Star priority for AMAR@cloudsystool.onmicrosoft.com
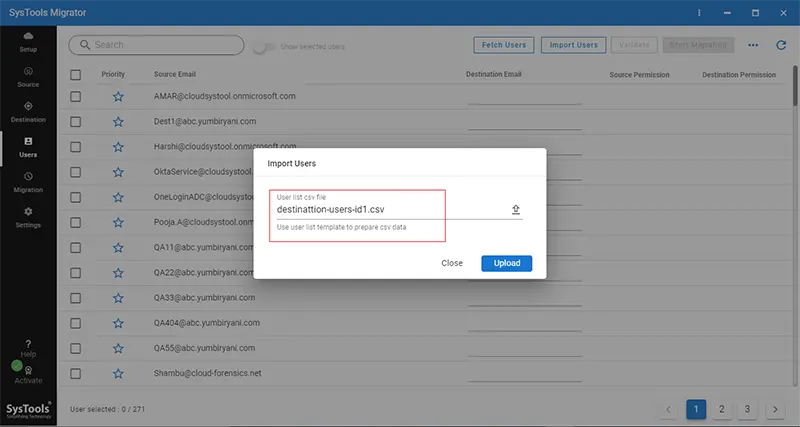This screenshot has width=800, height=427. click(118, 96)
